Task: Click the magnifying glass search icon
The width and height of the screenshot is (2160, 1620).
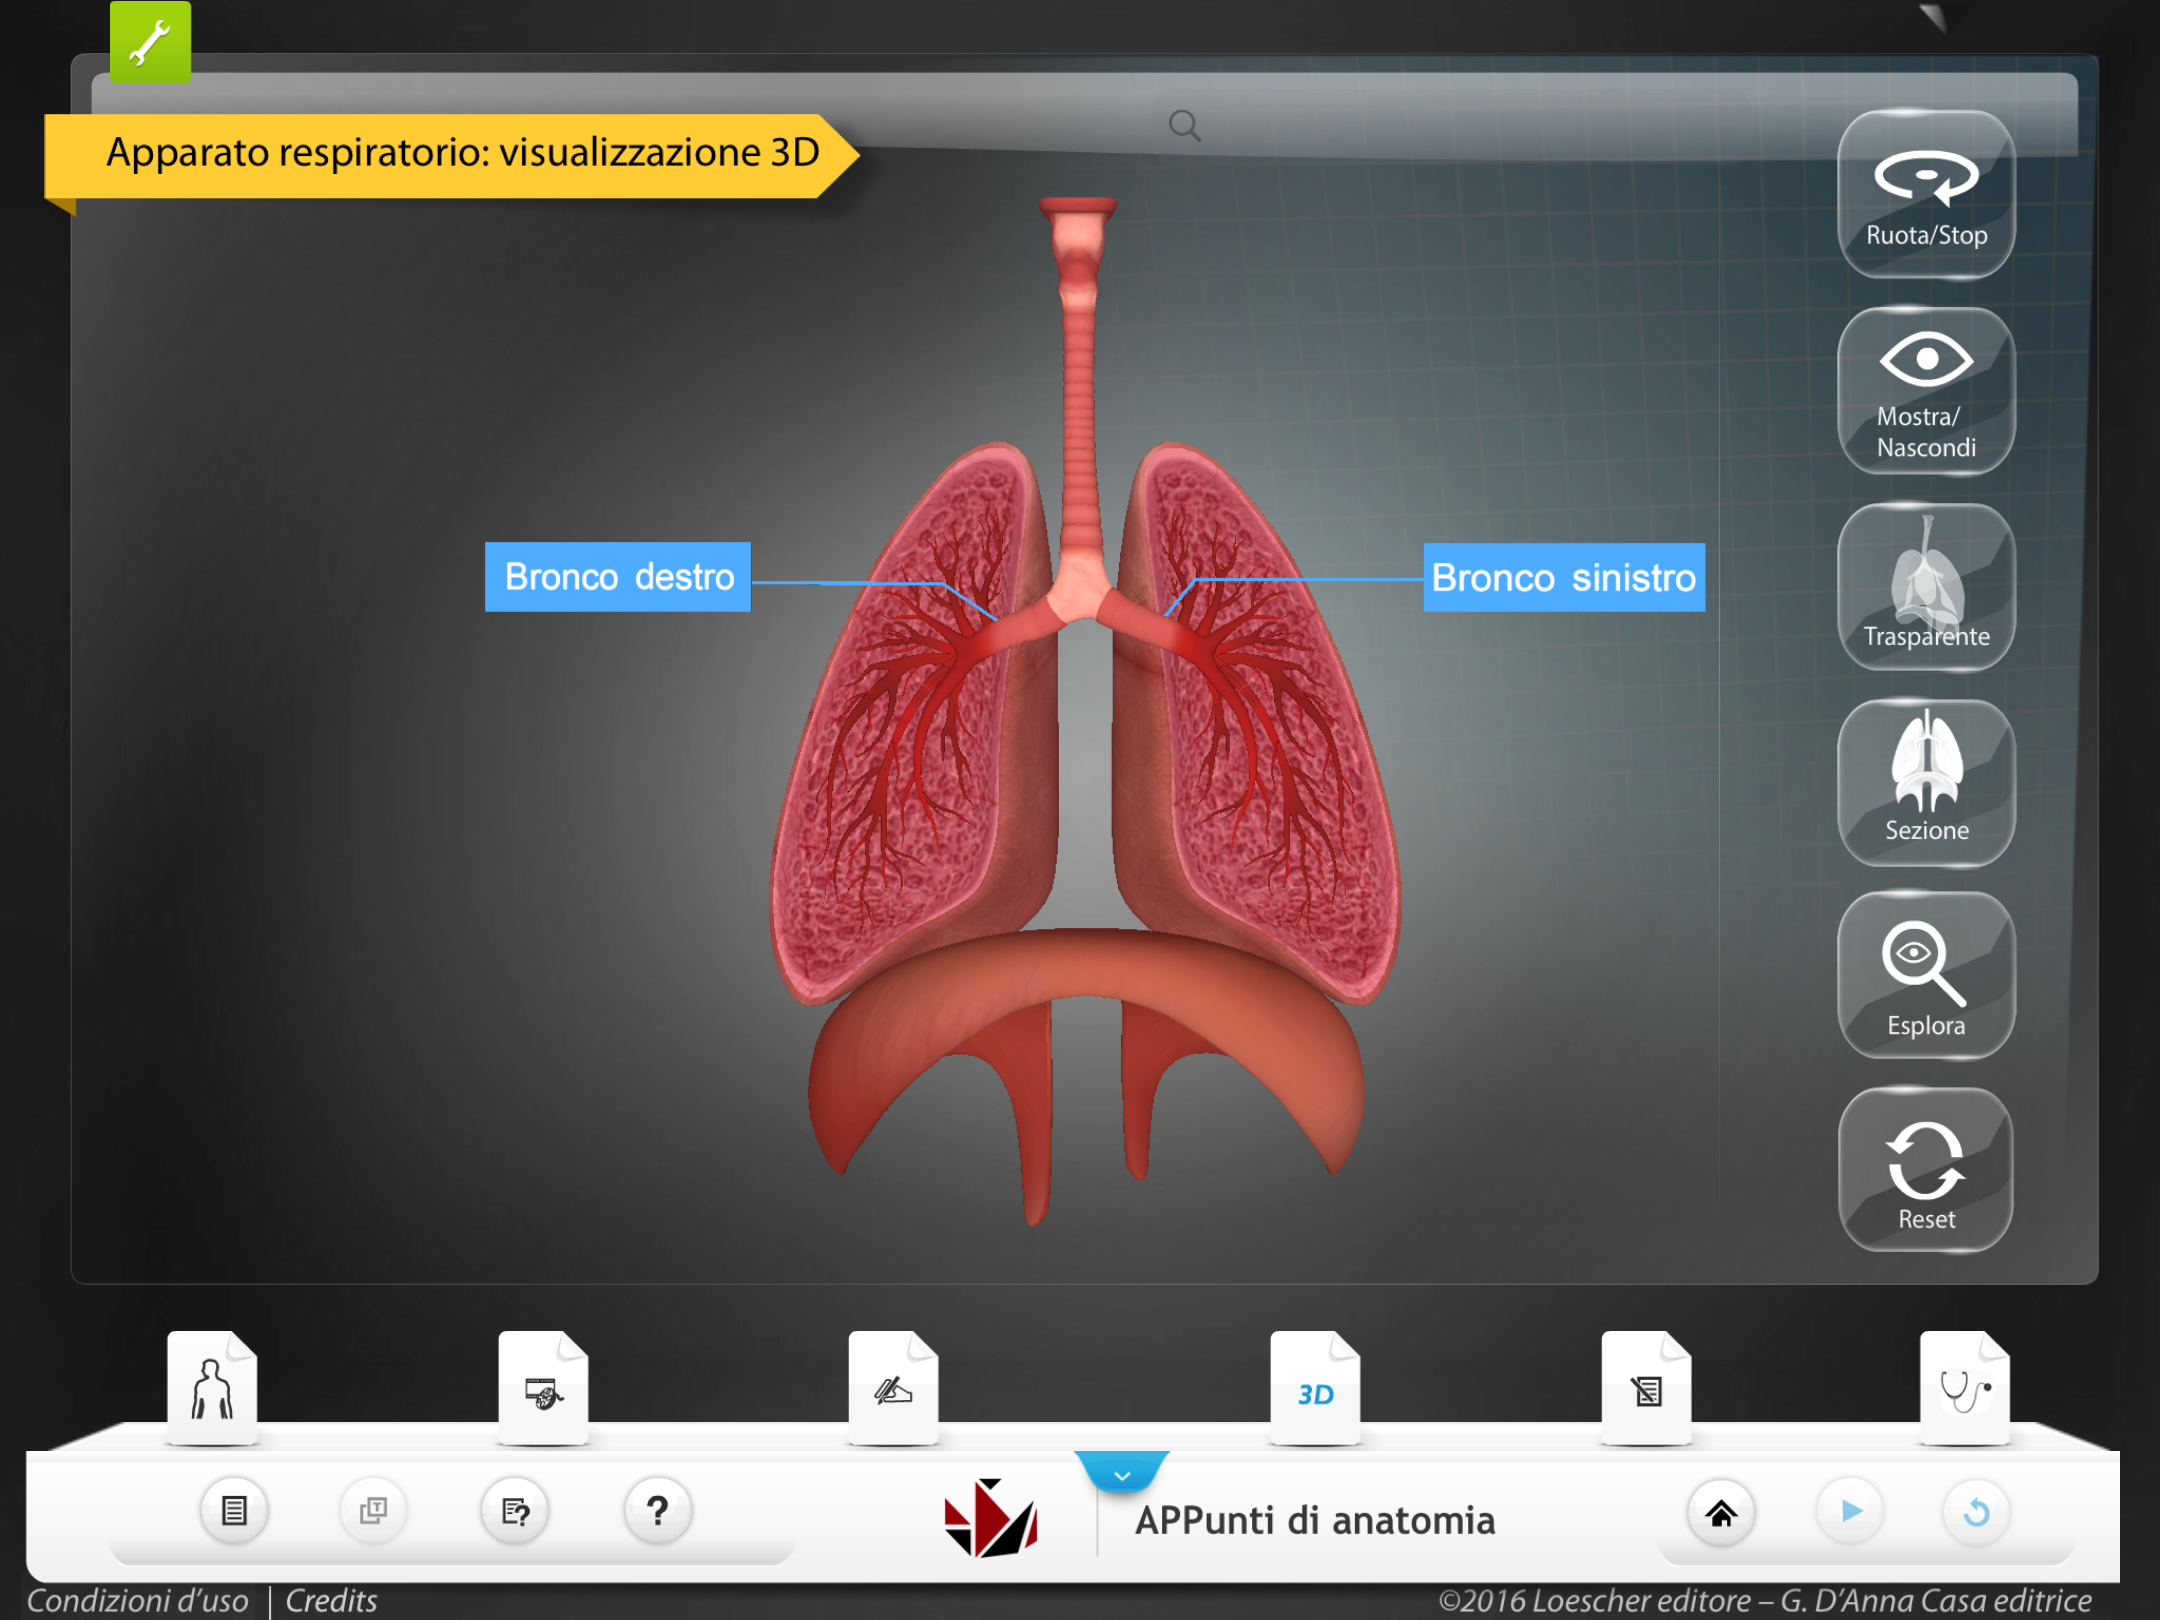Action: [1184, 126]
